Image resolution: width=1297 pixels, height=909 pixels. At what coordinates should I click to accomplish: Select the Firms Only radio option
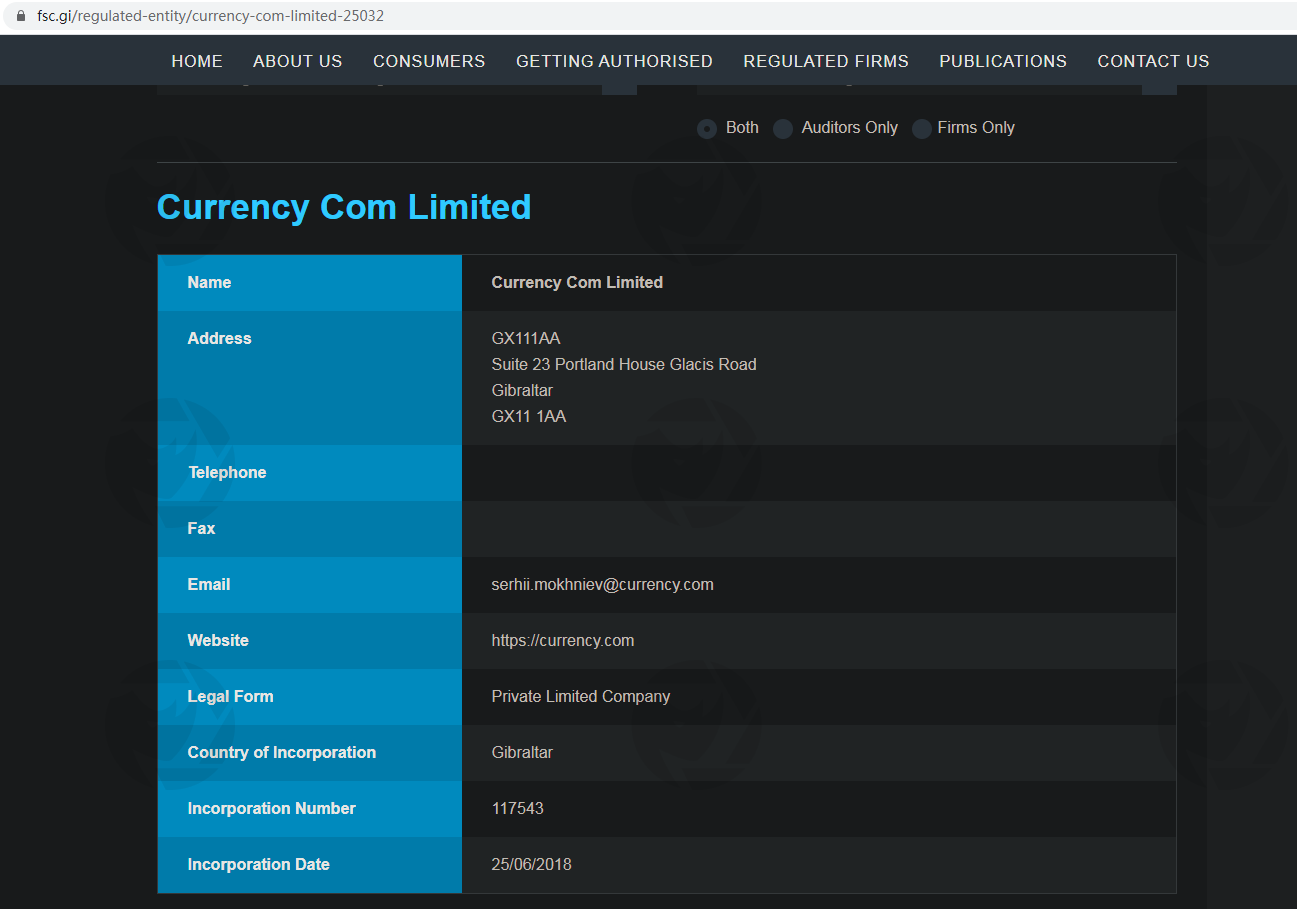[922, 129]
